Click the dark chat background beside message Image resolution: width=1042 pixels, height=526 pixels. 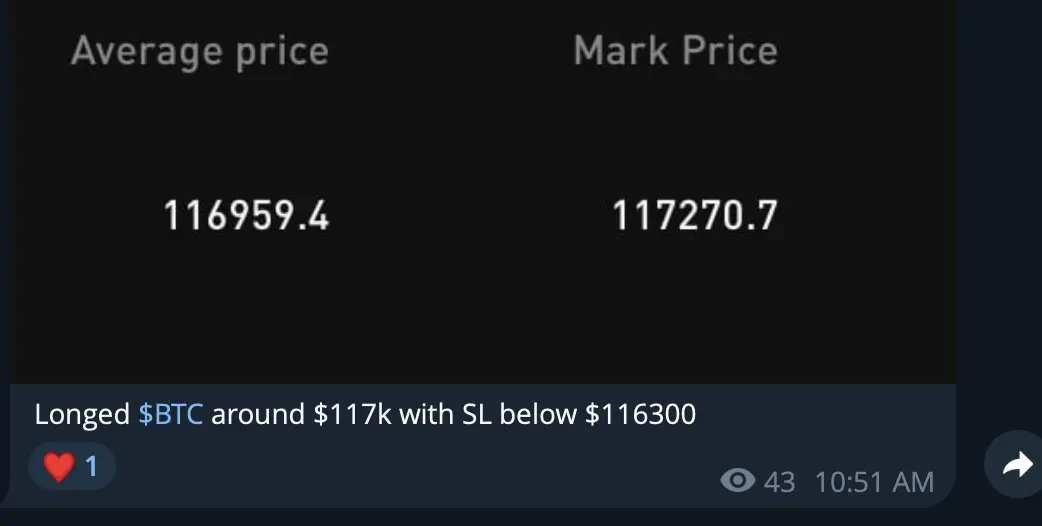point(997,199)
